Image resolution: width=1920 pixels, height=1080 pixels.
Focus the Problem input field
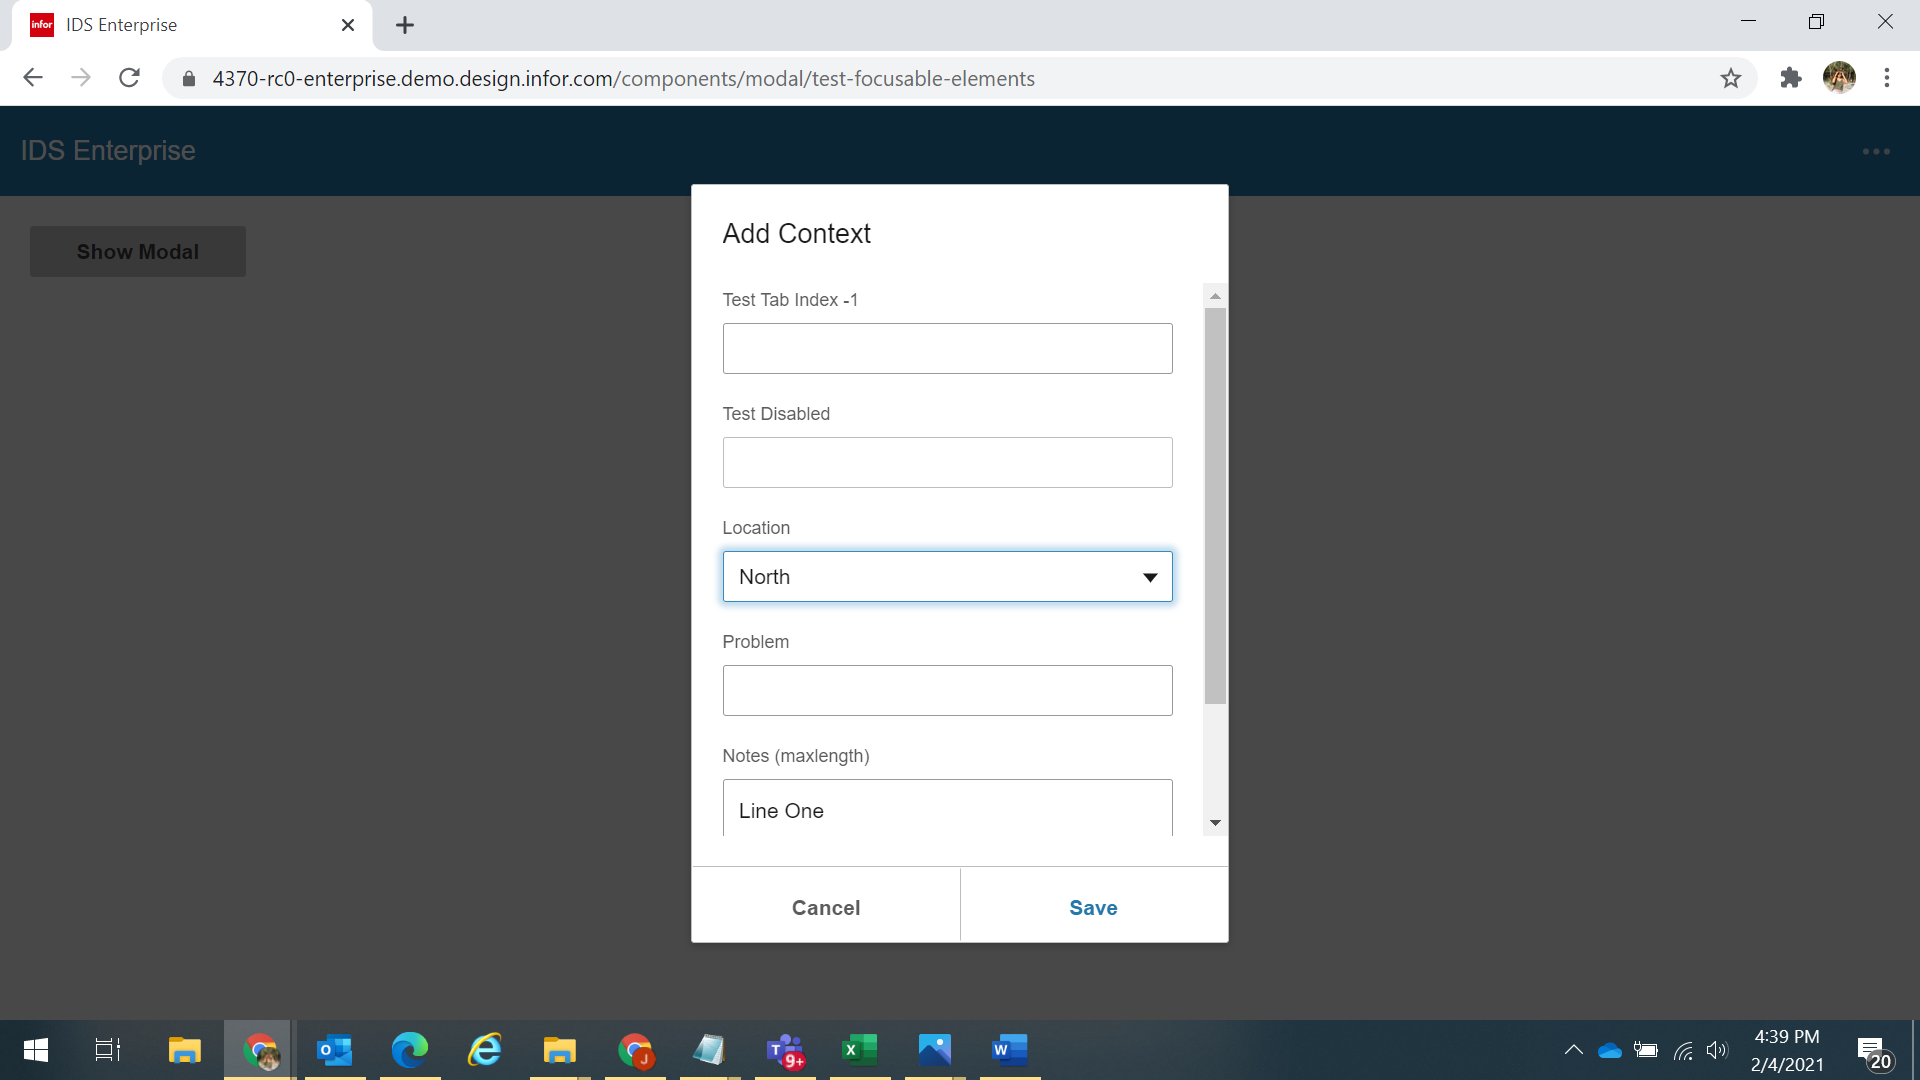(947, 691)
